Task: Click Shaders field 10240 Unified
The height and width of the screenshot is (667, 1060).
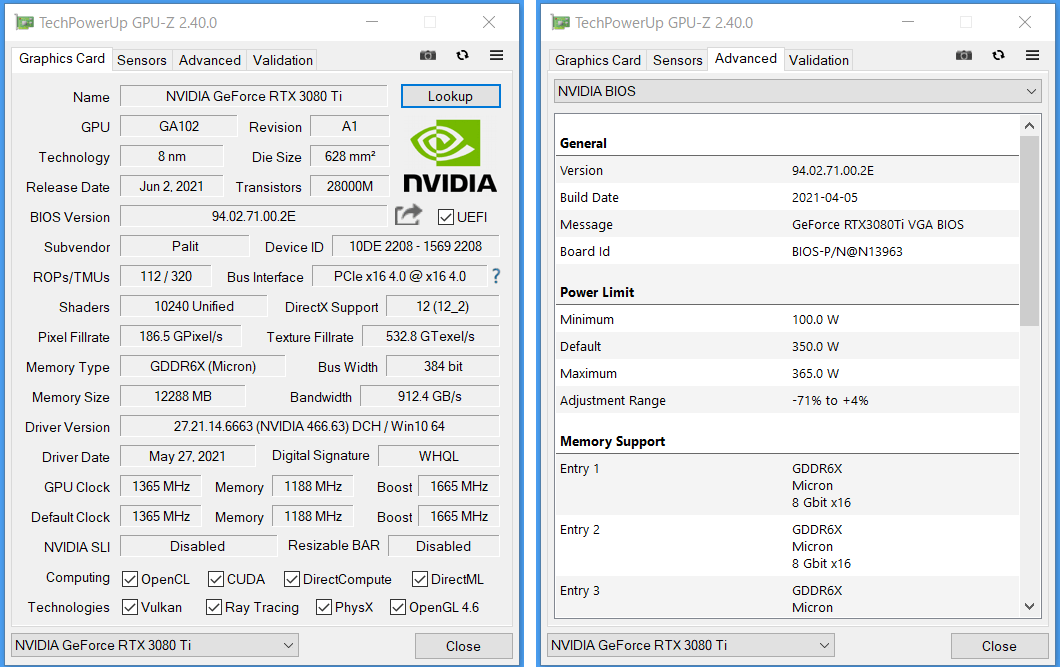Action: pos(194,306)
